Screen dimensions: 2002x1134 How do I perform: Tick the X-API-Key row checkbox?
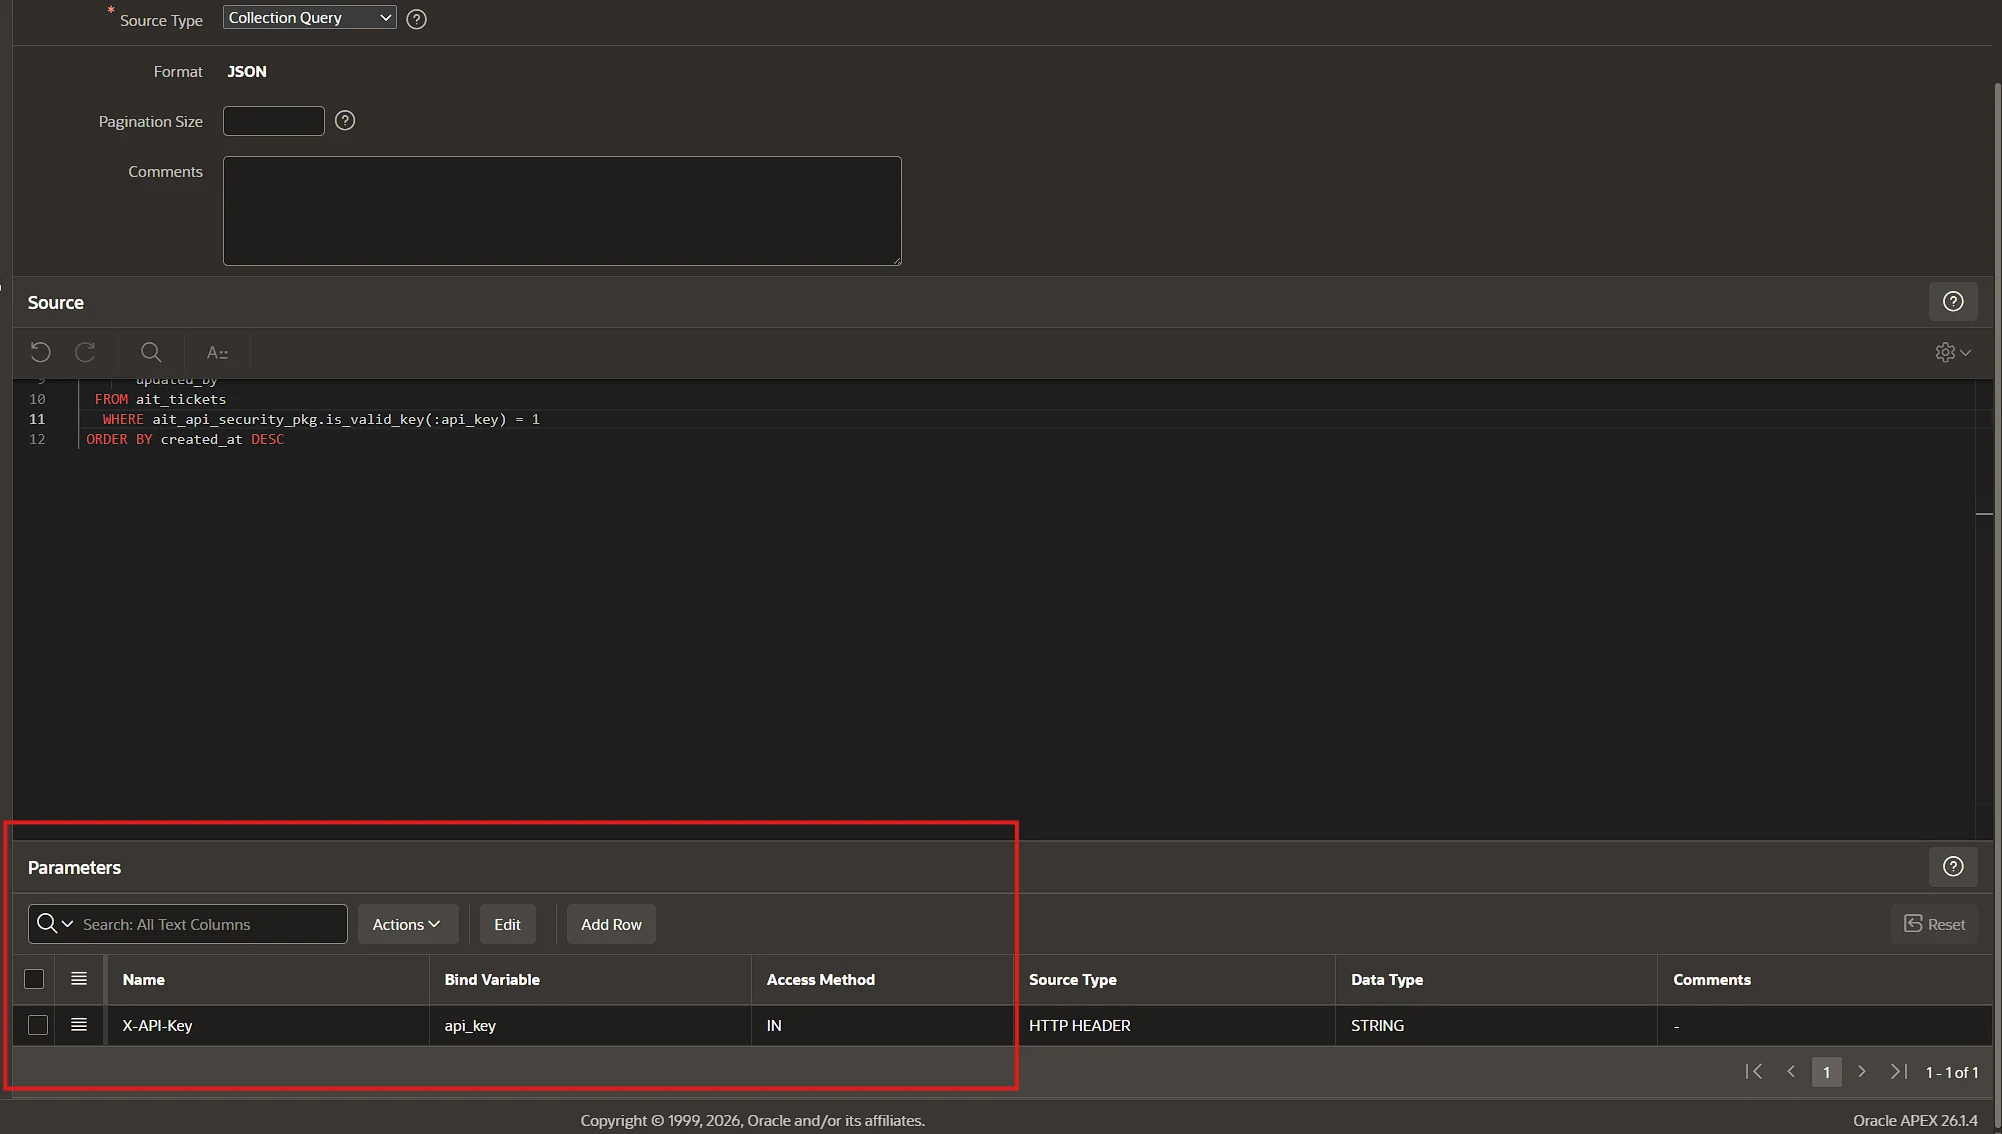[38, 1025]
